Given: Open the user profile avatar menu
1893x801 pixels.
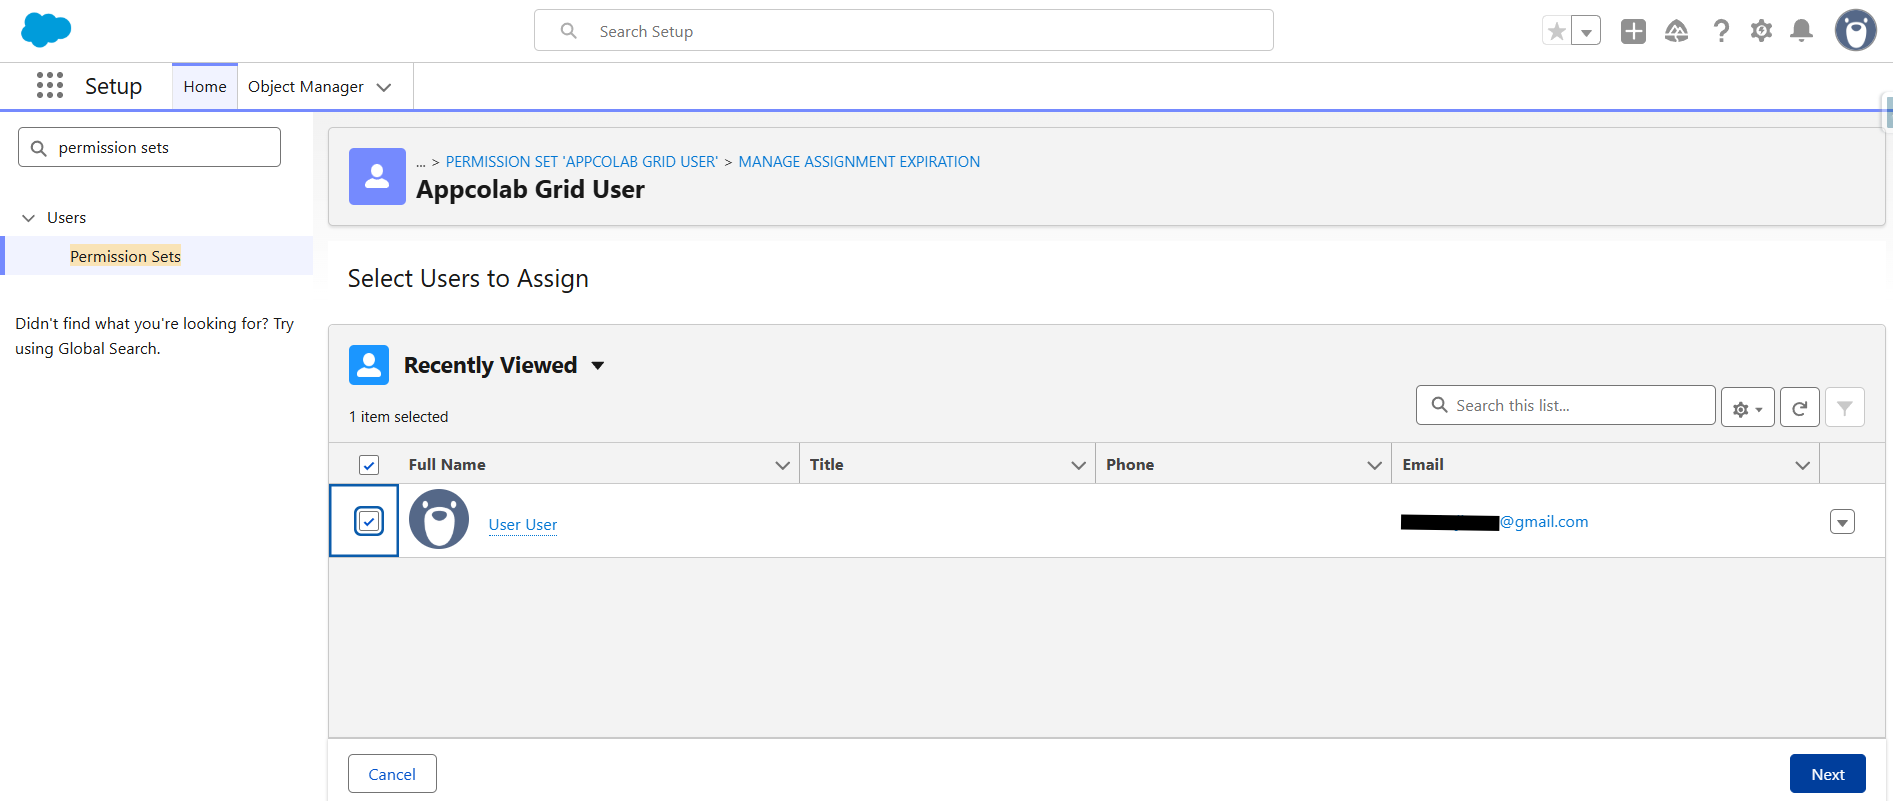Looking at the screenshot, I should pyautogui.click(x=1856, y=30).
